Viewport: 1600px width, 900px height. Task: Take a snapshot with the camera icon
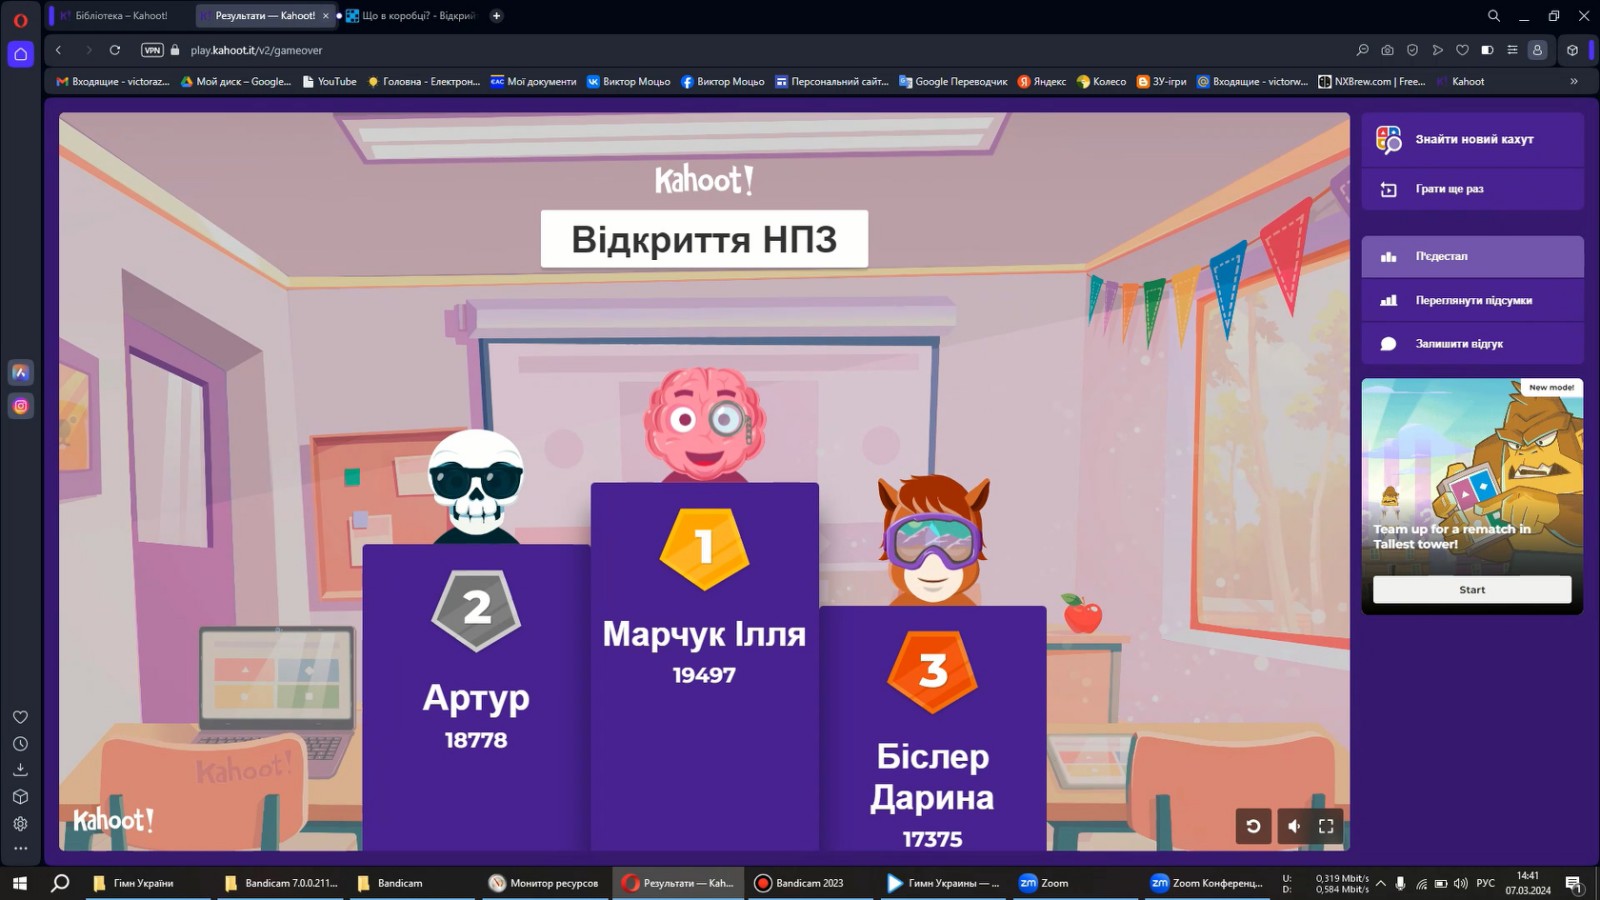[1387, 50]
